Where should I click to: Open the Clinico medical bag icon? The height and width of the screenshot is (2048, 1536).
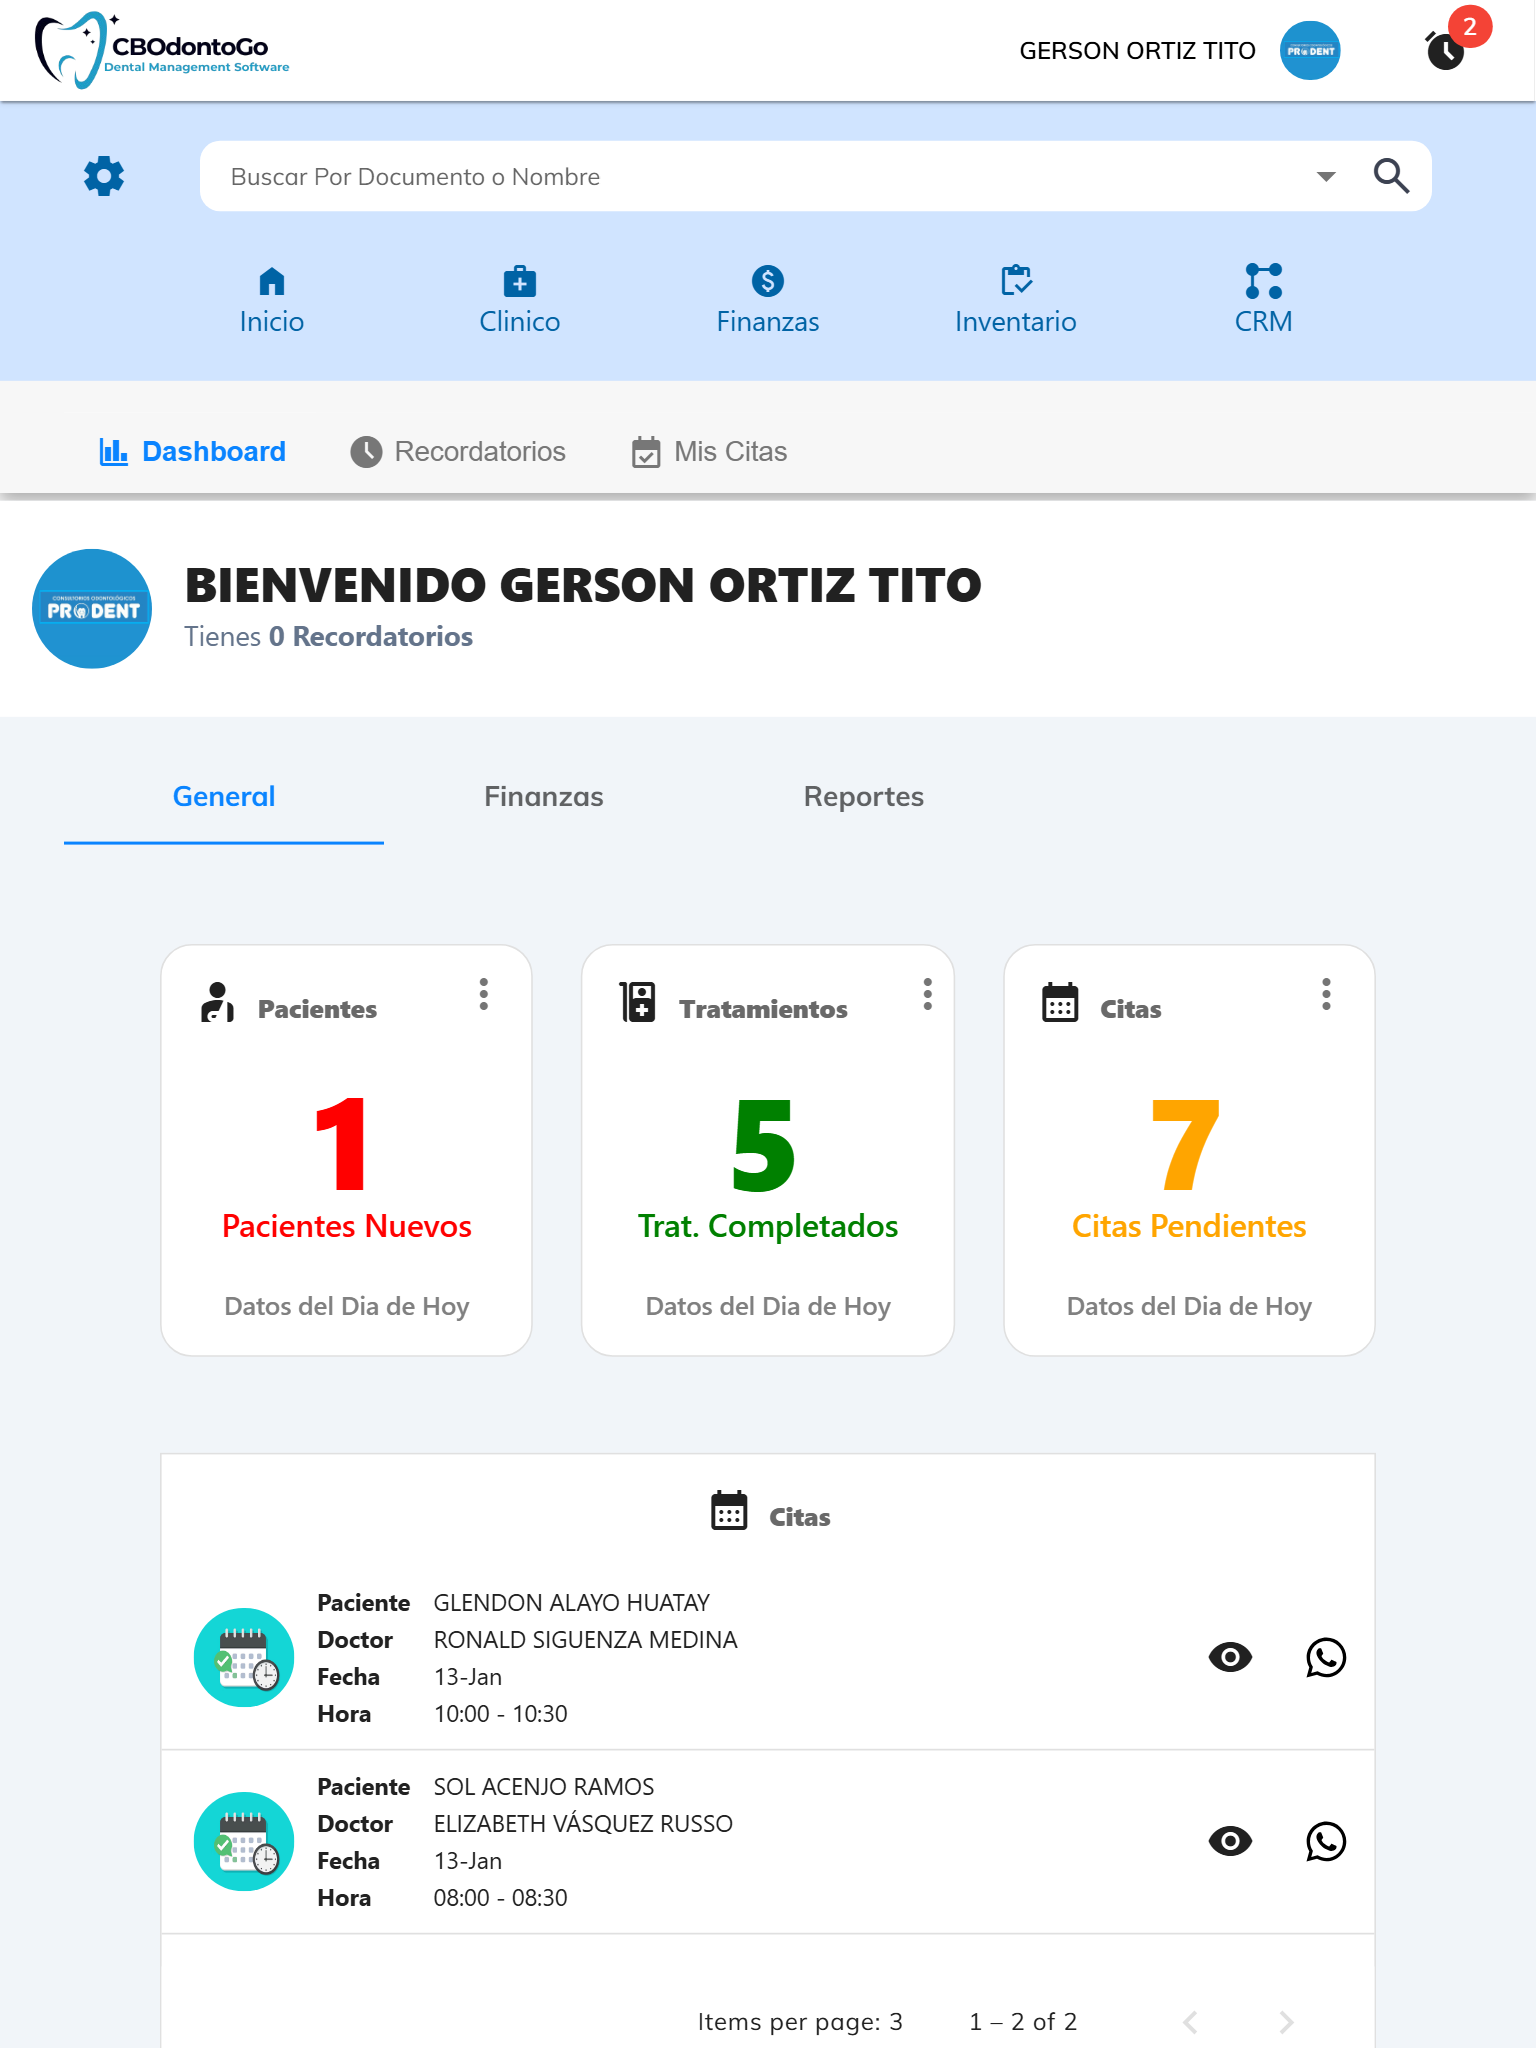pos(520,281)
